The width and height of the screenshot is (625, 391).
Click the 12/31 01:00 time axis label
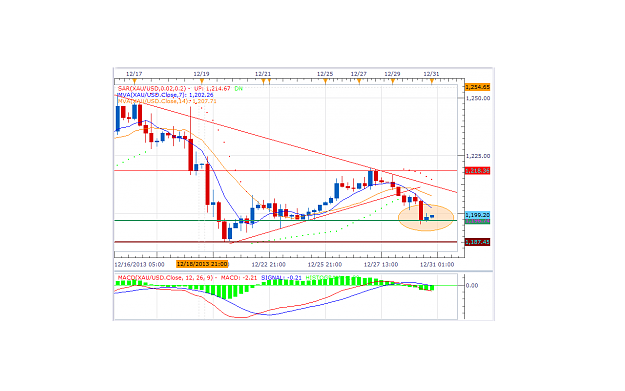click(x=437, y=264)
